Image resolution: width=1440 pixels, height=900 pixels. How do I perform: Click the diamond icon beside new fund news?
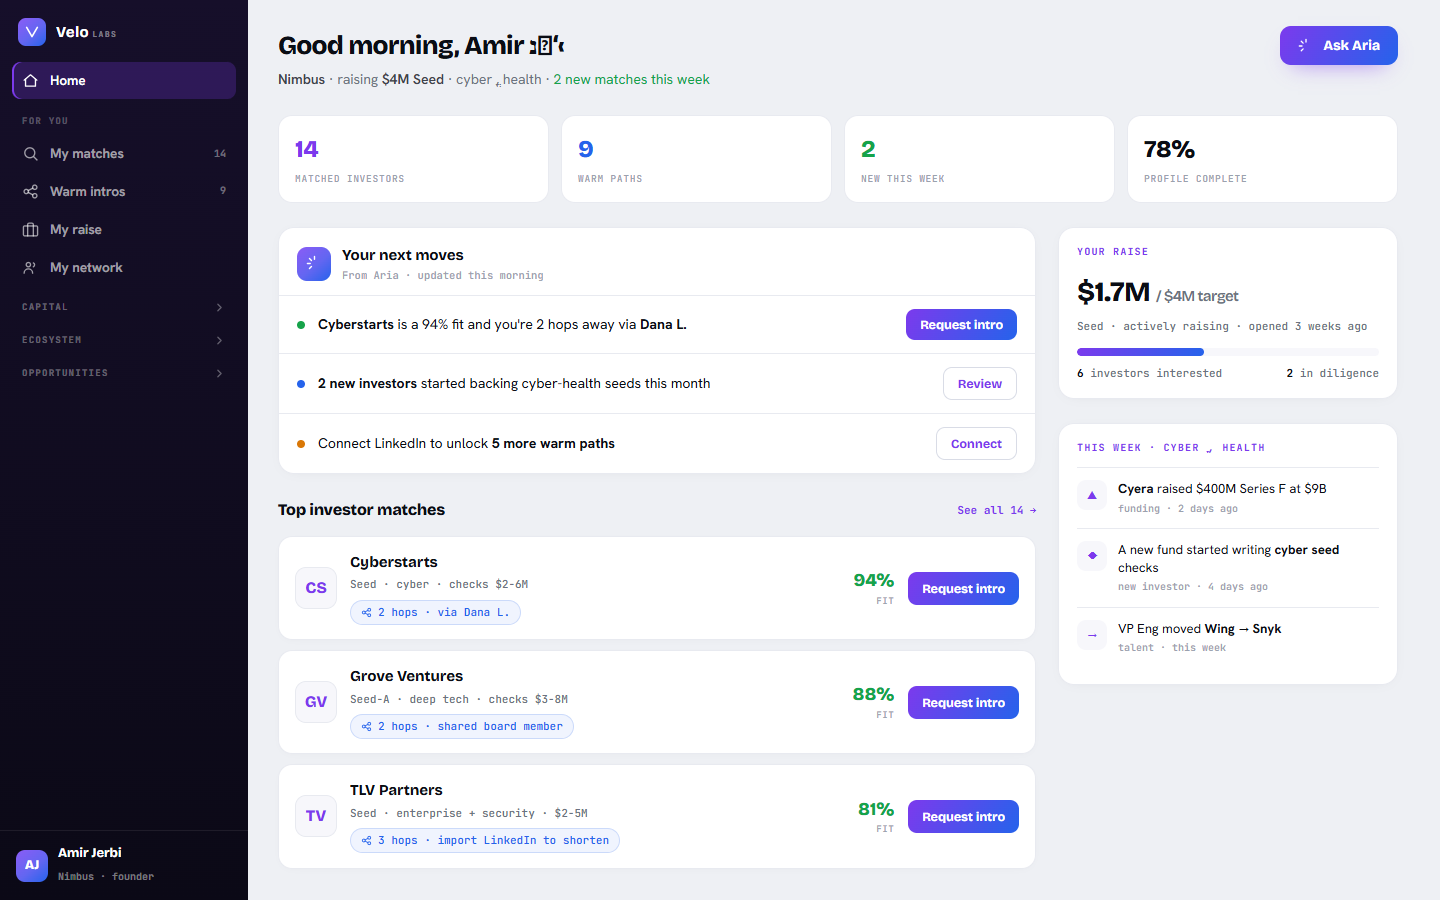point(1092,555)
